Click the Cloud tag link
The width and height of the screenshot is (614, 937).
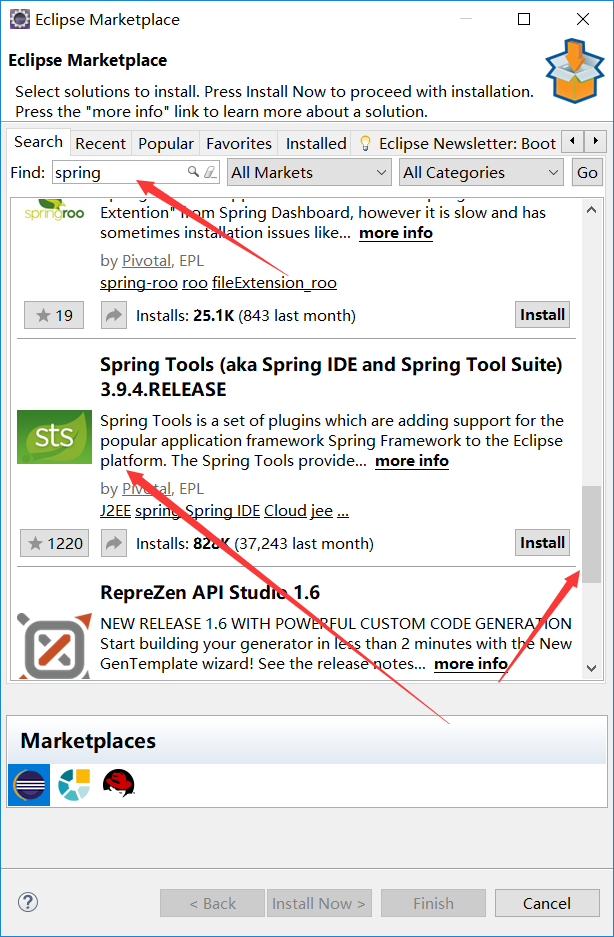pos(285,511)
